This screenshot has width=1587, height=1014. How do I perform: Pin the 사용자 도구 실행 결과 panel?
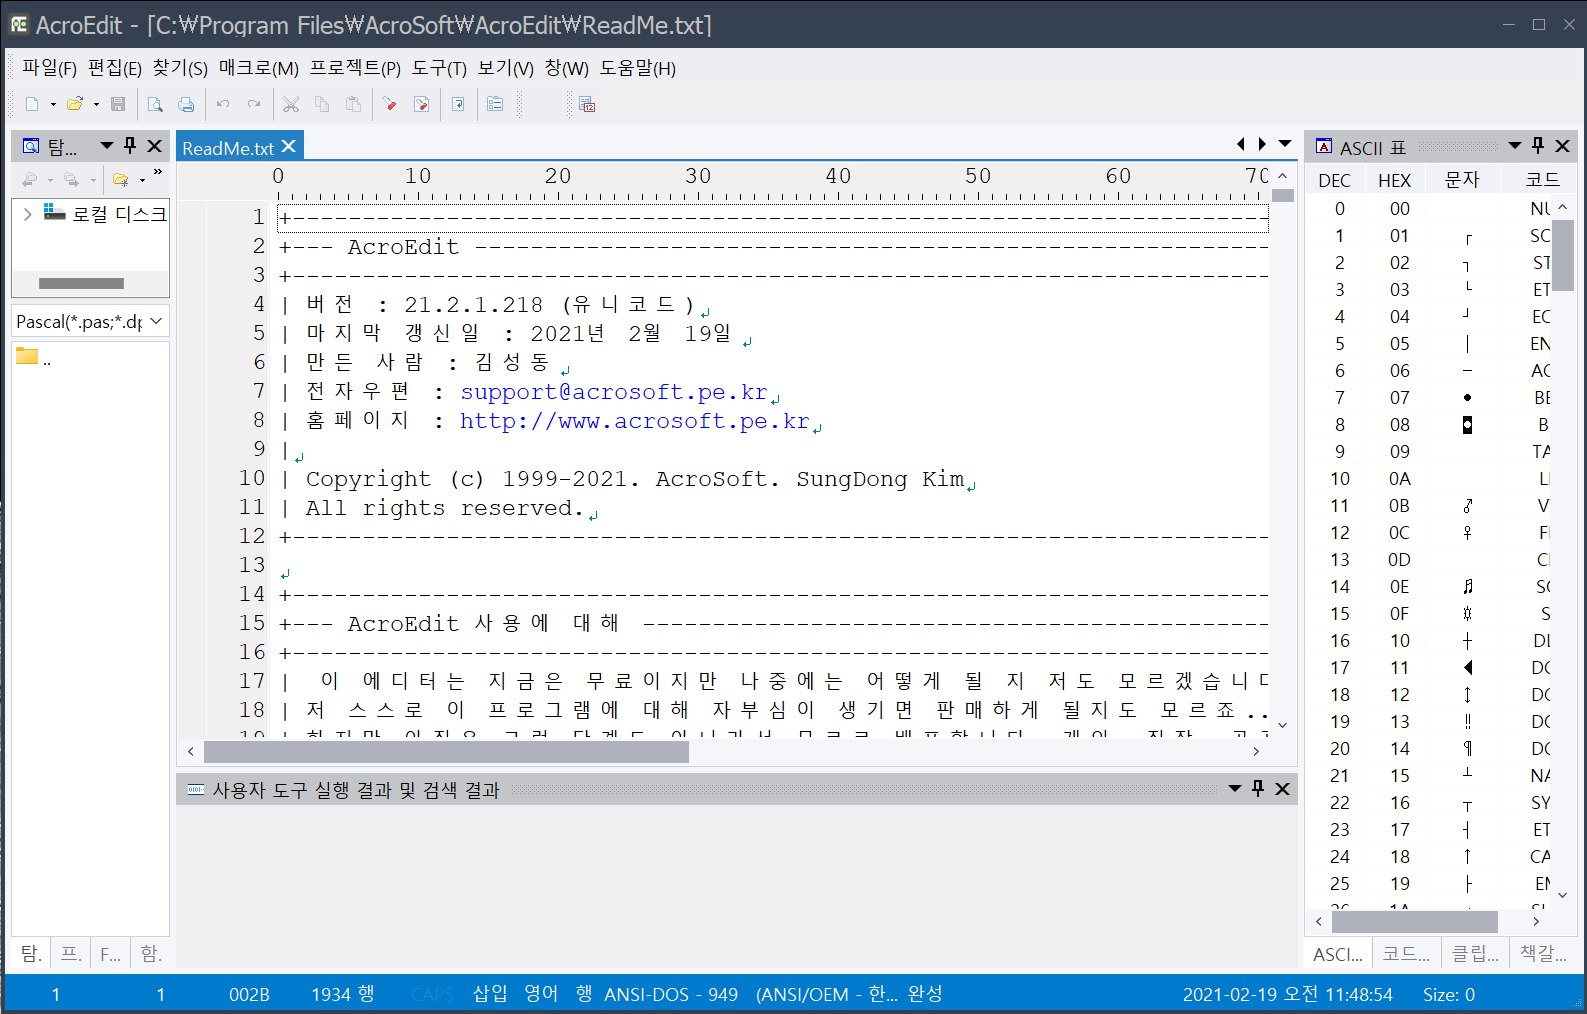tap(1258, 789)
